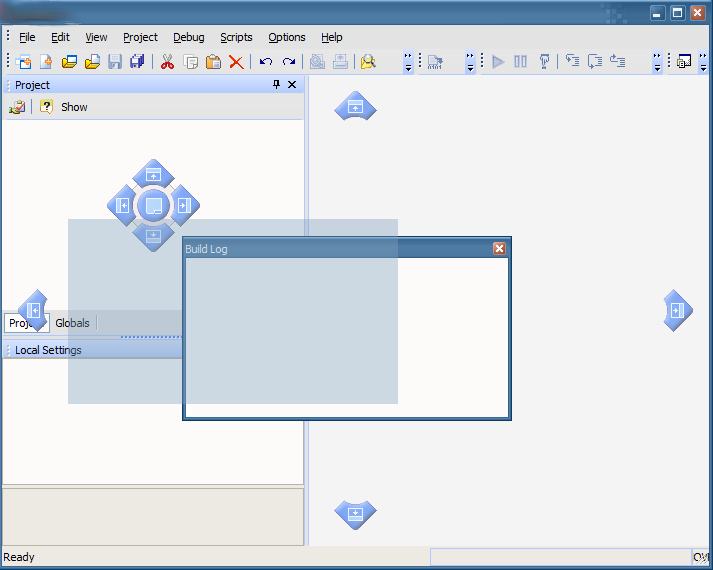Click the Find in files icon
The height and width of the screenshot is (570, 713).
pos(368,62)
